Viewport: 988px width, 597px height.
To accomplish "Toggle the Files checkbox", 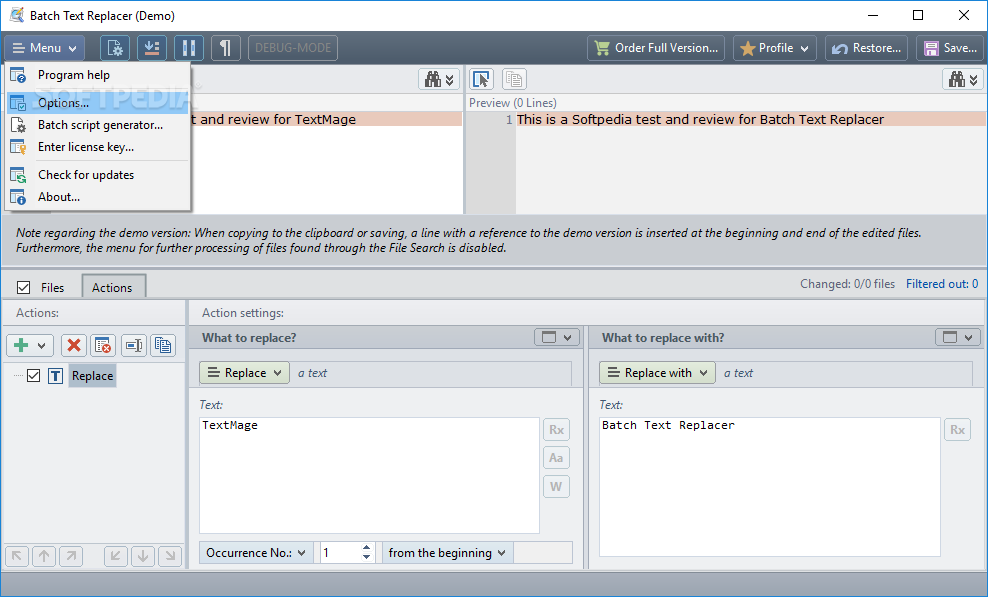I will pyautogui.click(x=23, y=287).
